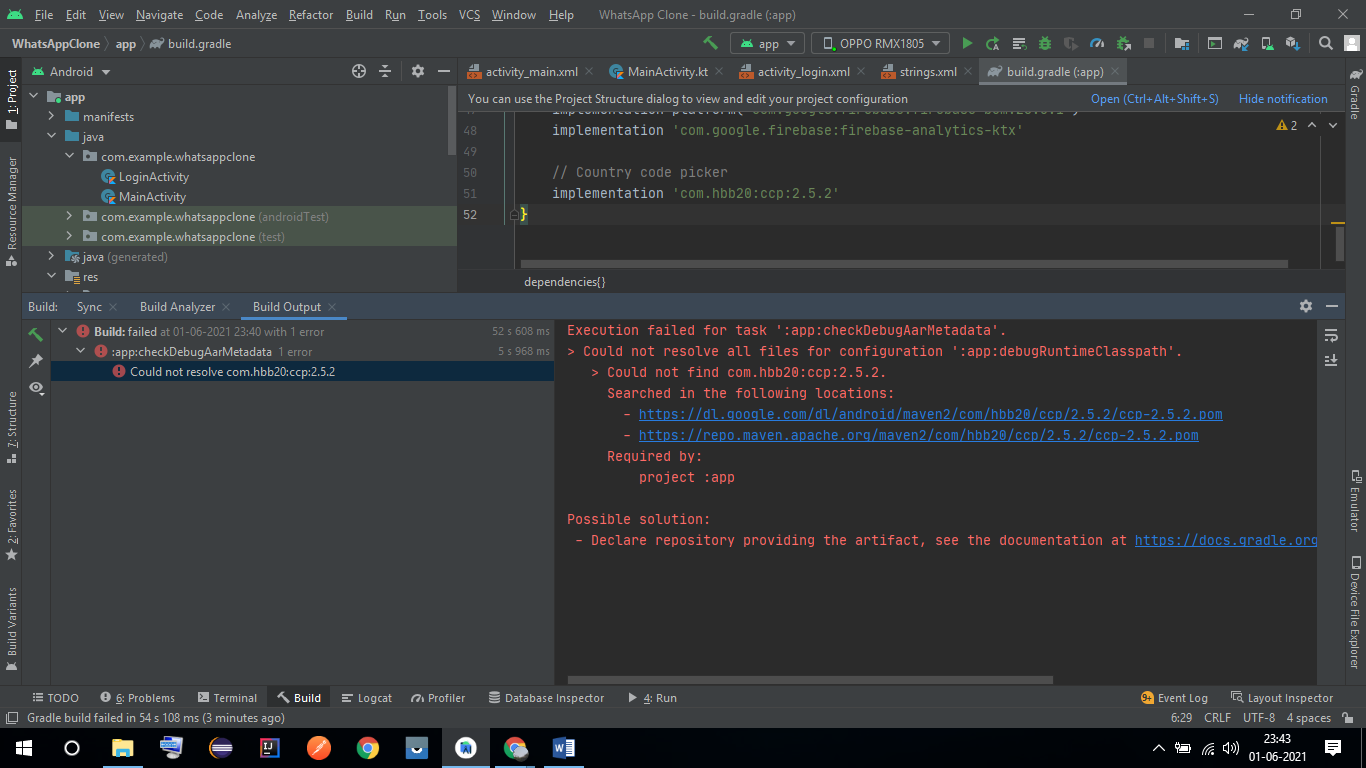Open the repo.maven.apache.org pom link
Screen dimensions: 1366x768
[x=918, y=435]
